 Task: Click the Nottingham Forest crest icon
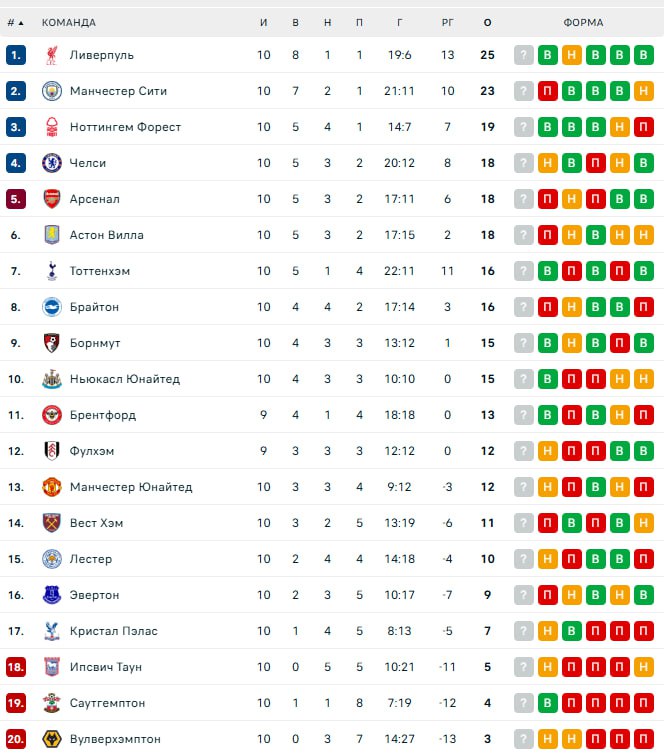pos(51,127)
